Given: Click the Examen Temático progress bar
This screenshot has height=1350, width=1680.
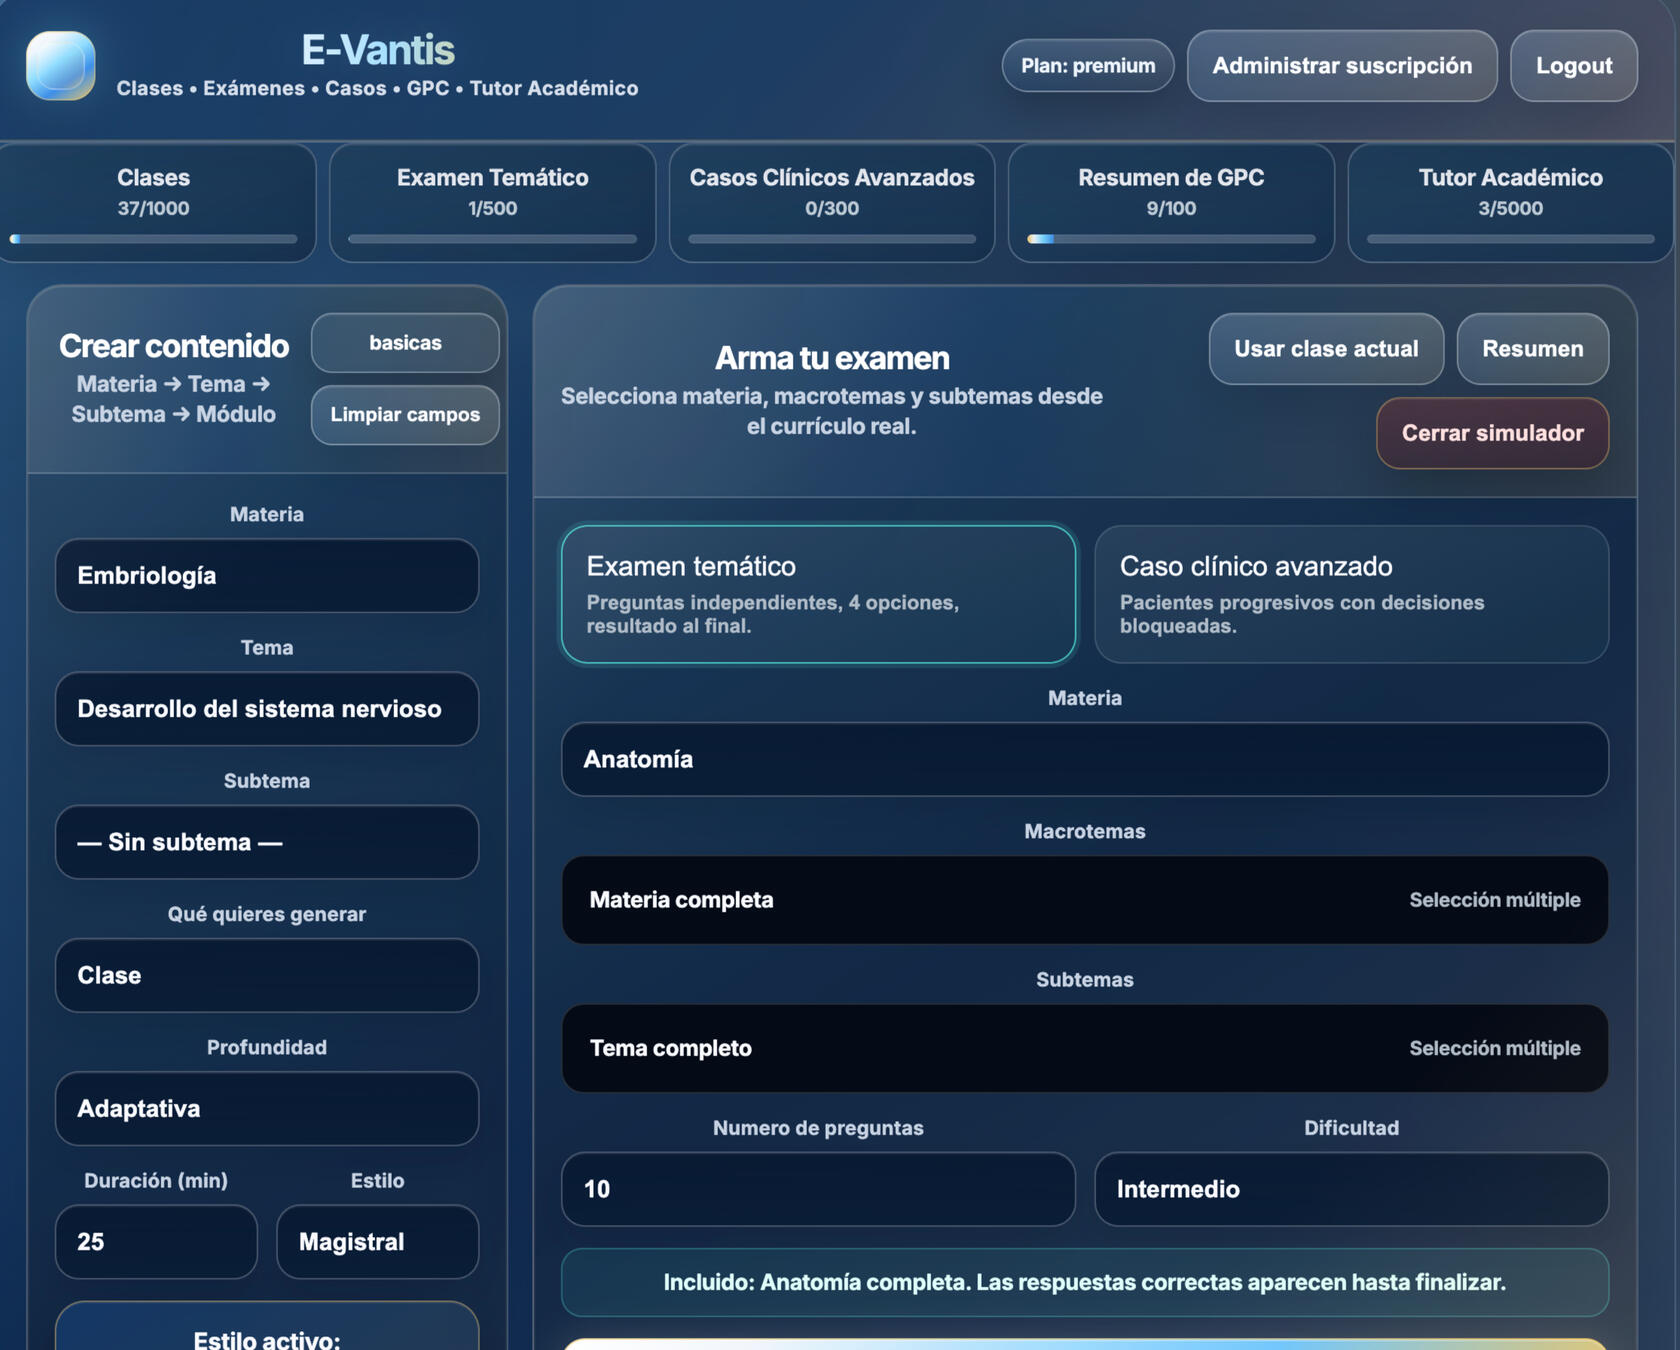Looking at the screenshot, I should point(493,239).
